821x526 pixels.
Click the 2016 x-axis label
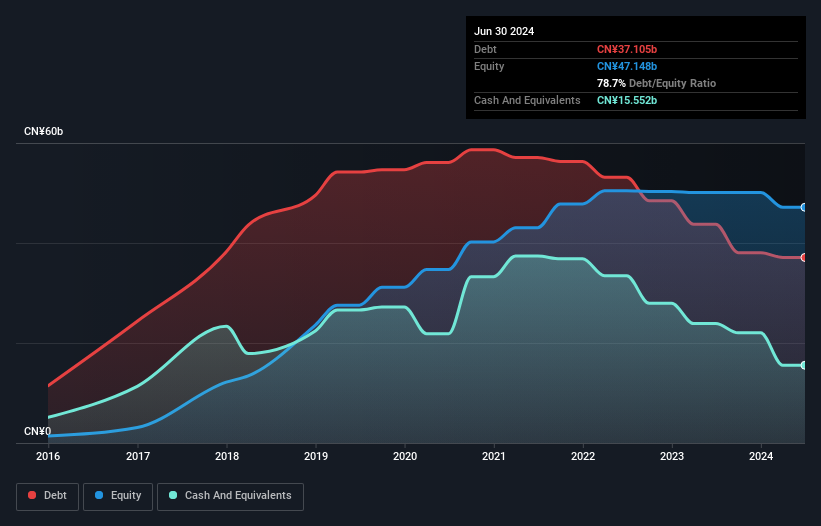[x=48, y=456]
